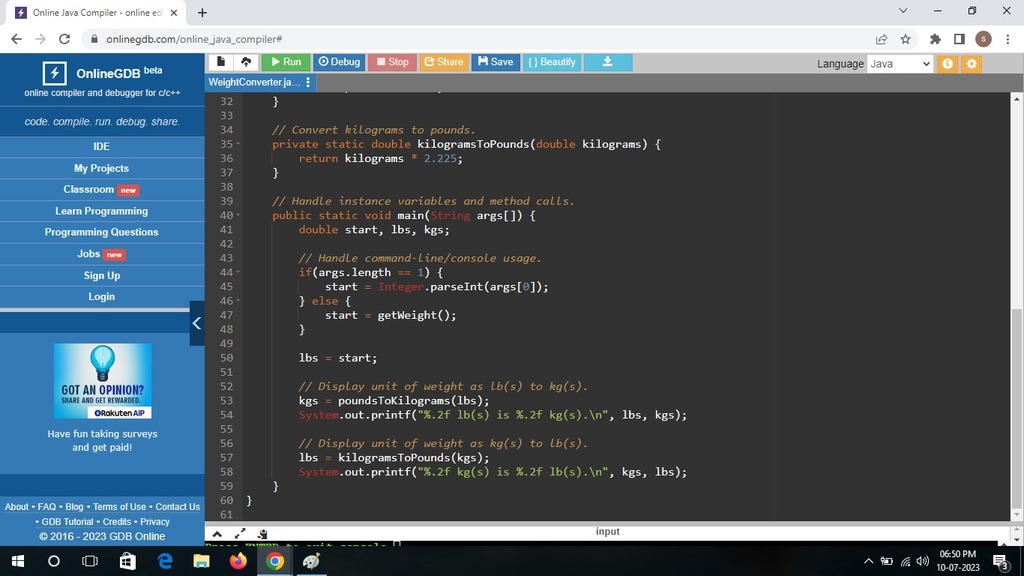Download the code with the download icon
Screen dimensions: 1024x576
[607, 62]
